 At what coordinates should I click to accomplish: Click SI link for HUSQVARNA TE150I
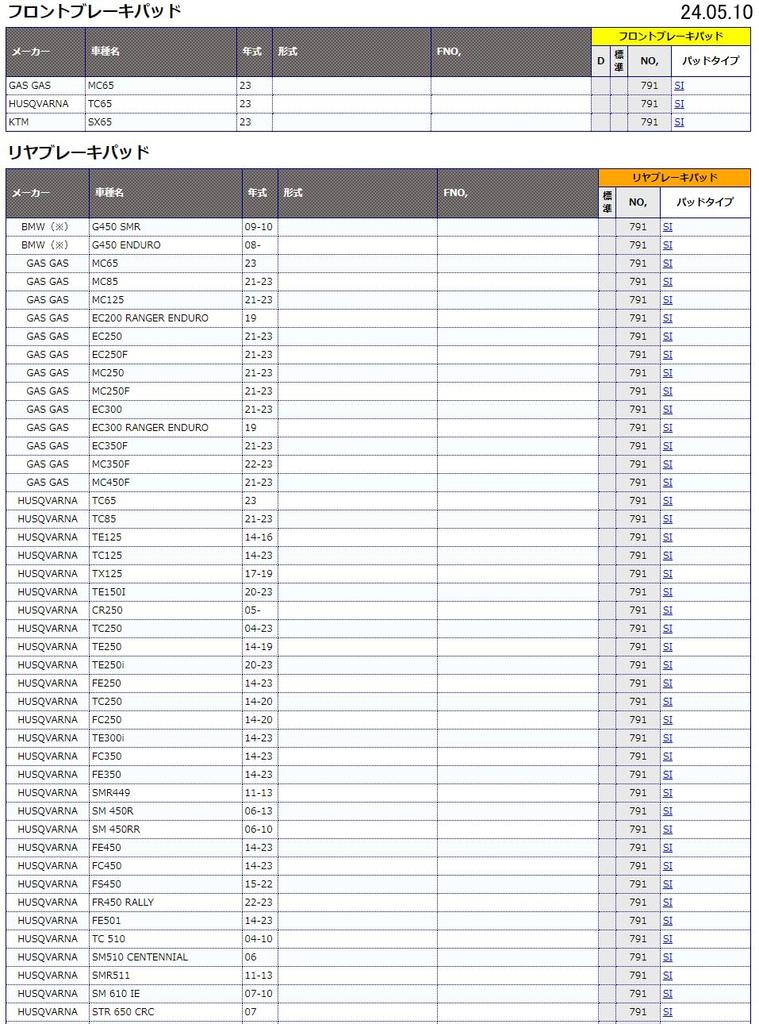pos(667,592)
